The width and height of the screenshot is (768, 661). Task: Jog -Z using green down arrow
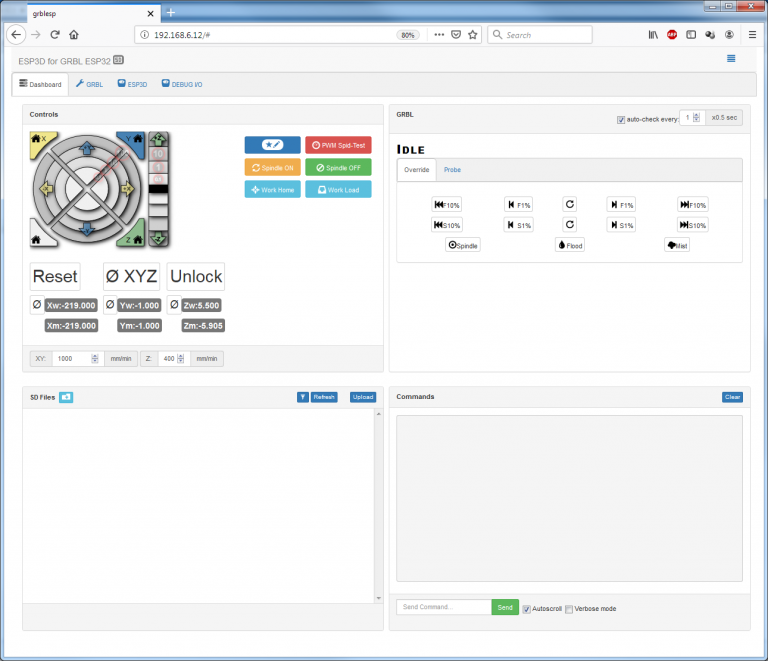click(x=158, y=238)
